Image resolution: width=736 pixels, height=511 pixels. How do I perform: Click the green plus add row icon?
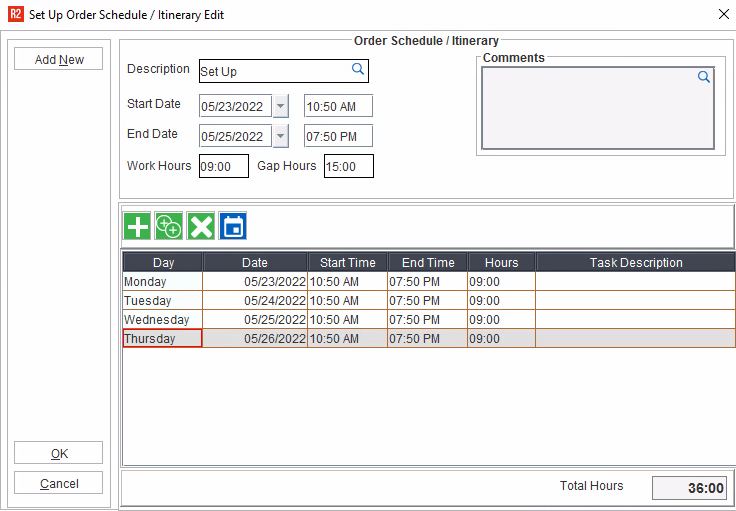click(137, 226)
